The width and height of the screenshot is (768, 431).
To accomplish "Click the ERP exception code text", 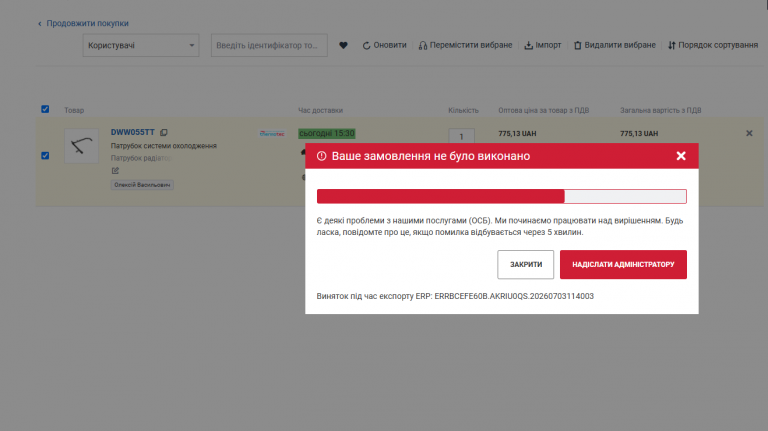I will tap(514, 296).
